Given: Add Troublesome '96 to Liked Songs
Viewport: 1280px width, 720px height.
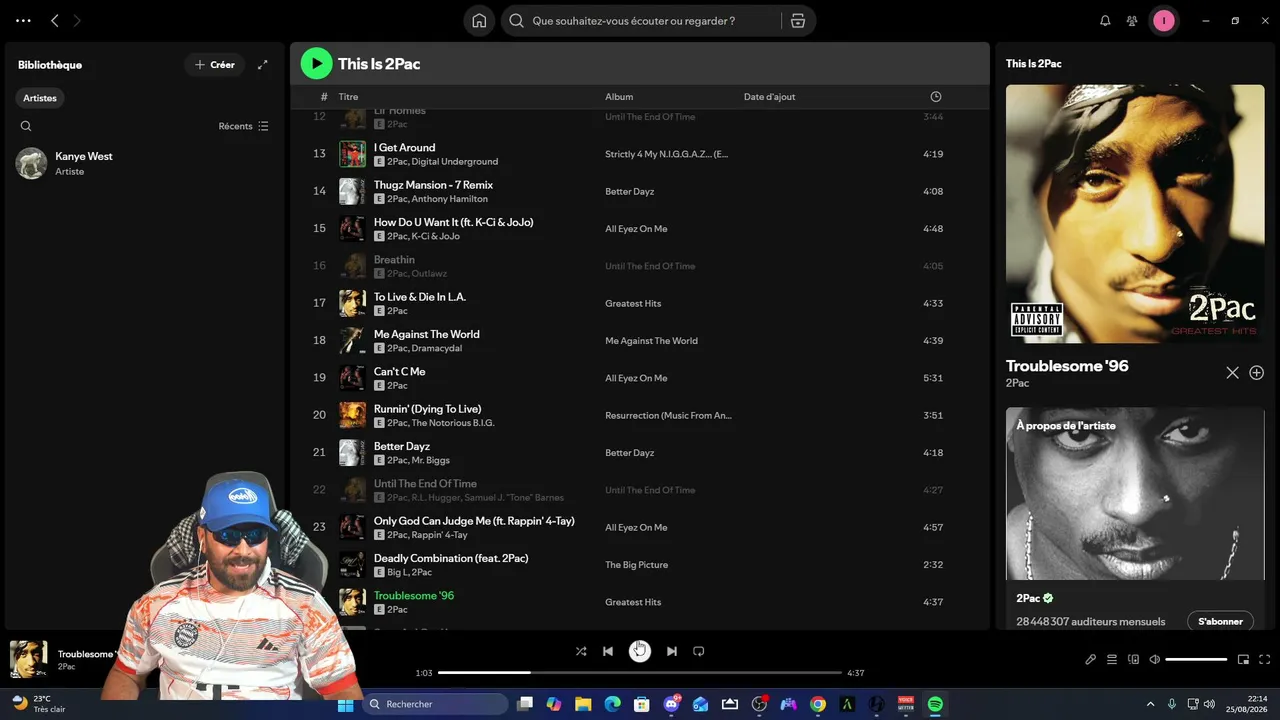Looking at the screenshot, I should coord(1257,373).
